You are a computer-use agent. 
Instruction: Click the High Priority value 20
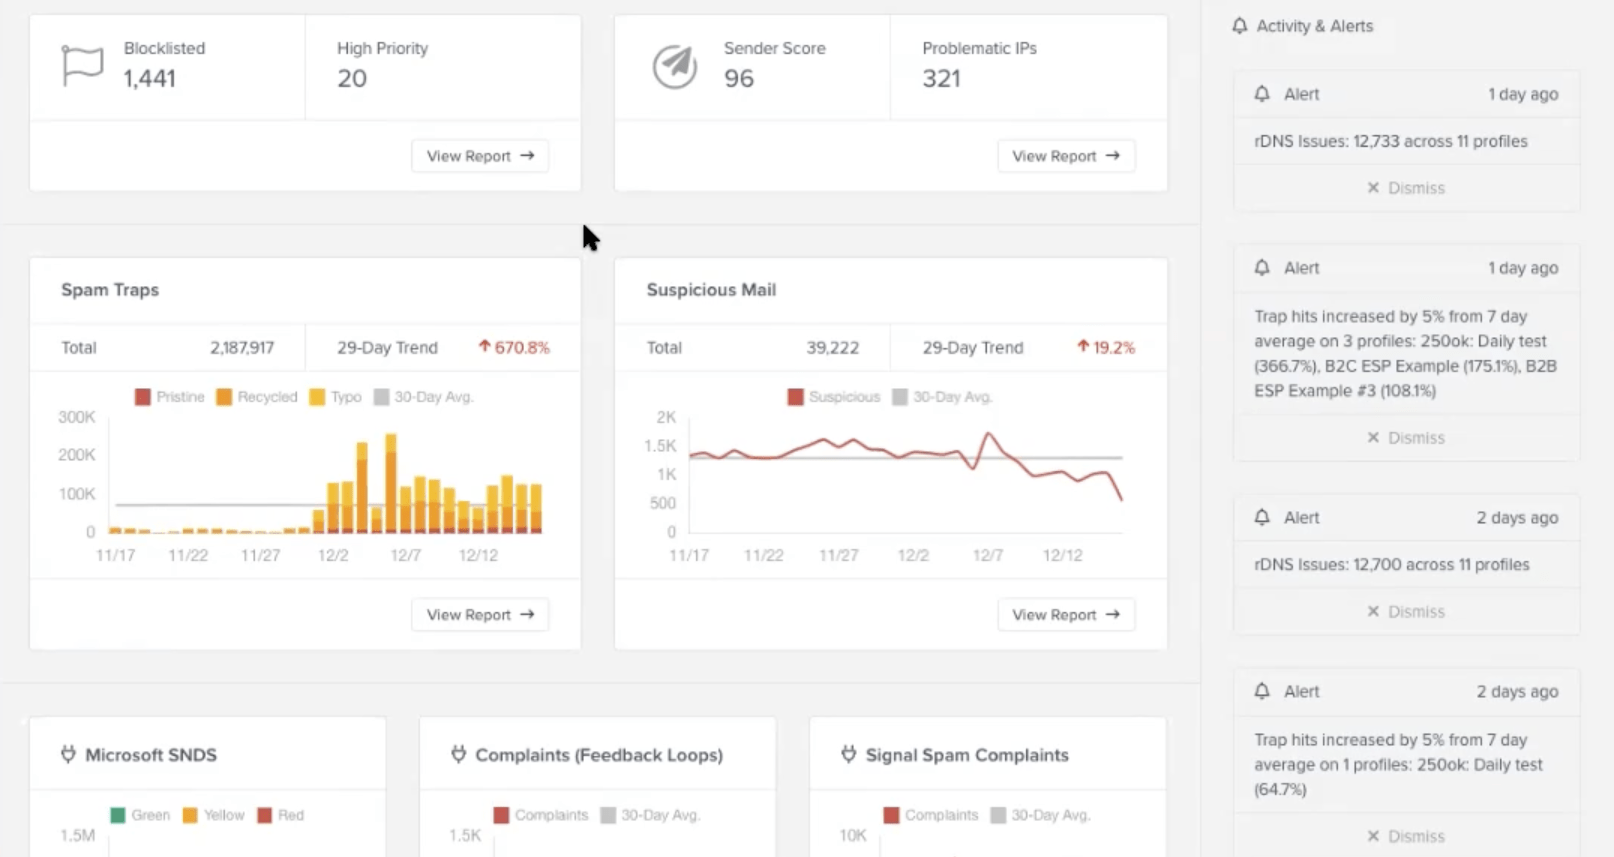[352, 78]
